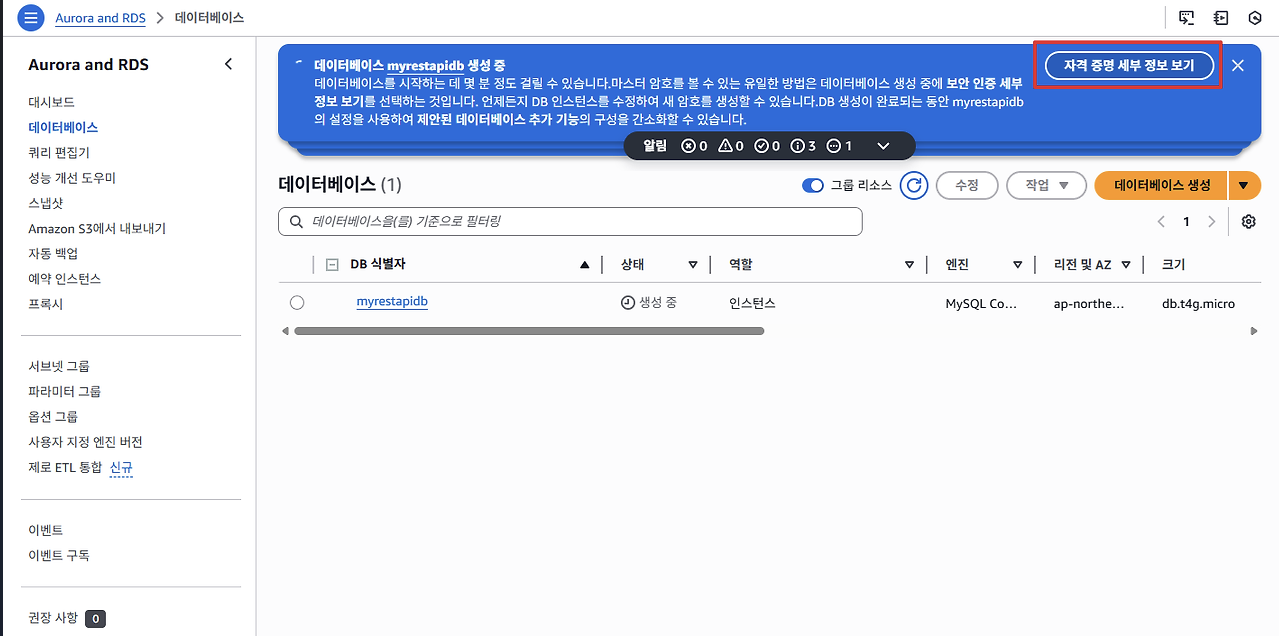
Task: Click the 인스턴스 role cell
Action: pyautogui.click(x=752, y=302)
